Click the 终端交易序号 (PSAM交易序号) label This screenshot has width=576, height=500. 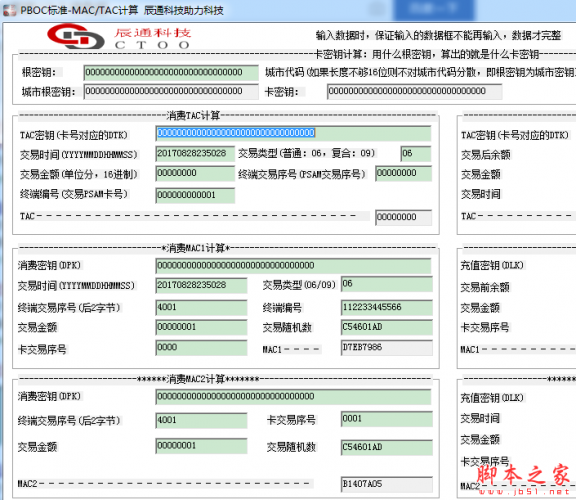(x=302, y=174)
